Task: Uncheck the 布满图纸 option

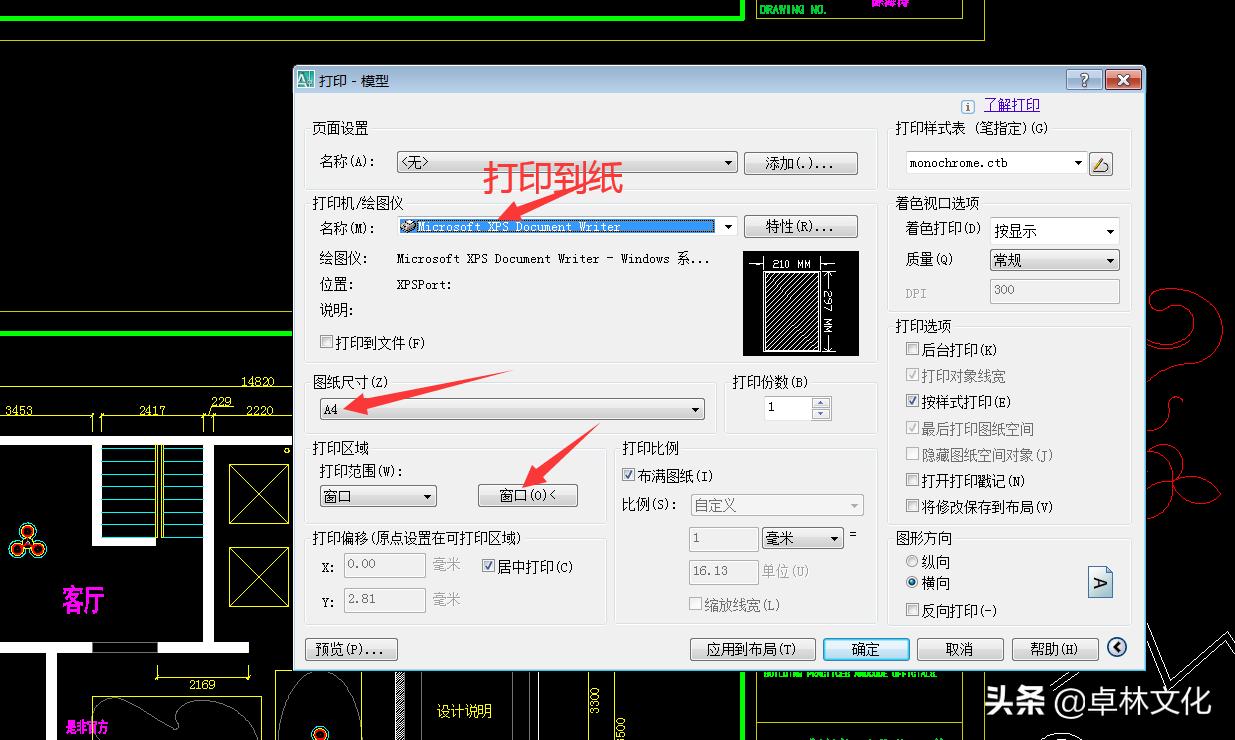Action: coord(628,475)
